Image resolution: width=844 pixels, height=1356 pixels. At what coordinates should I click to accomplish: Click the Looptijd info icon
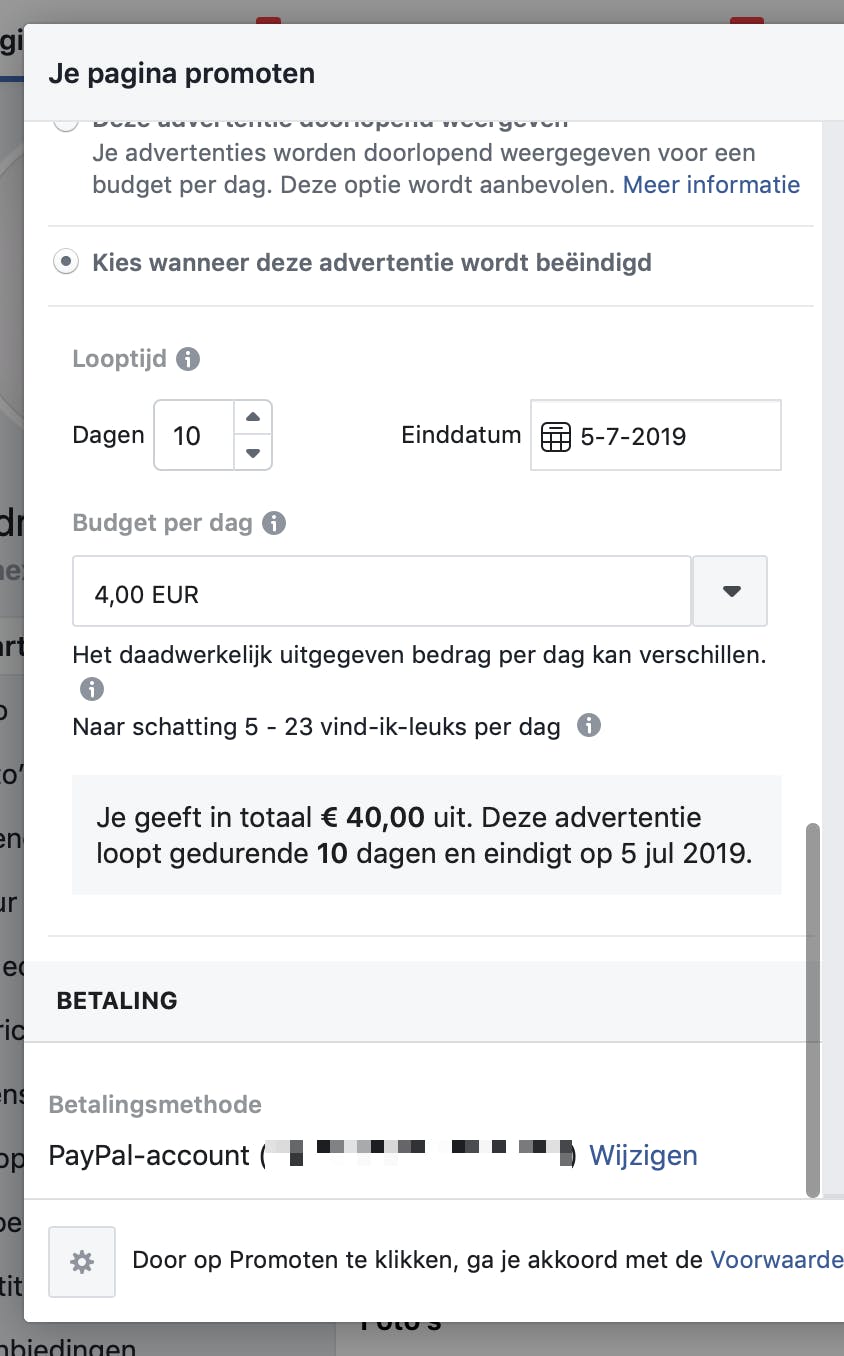pos(188,359)
